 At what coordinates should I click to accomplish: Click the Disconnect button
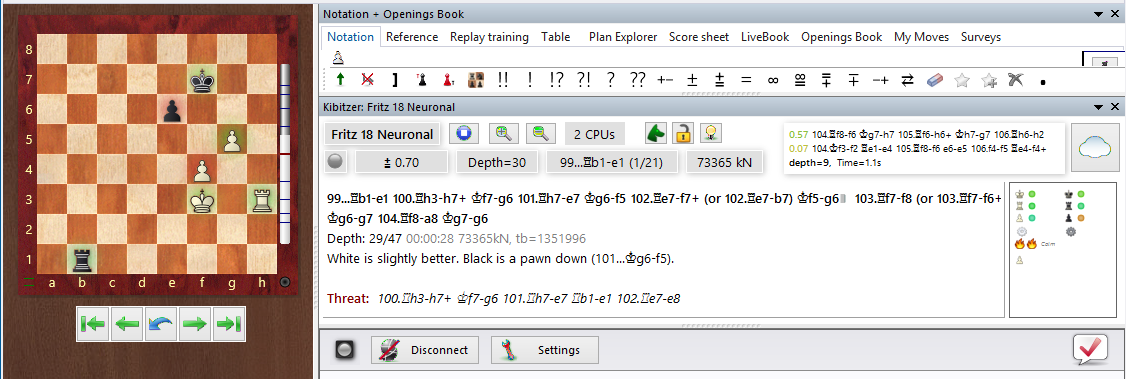[425, 350]
